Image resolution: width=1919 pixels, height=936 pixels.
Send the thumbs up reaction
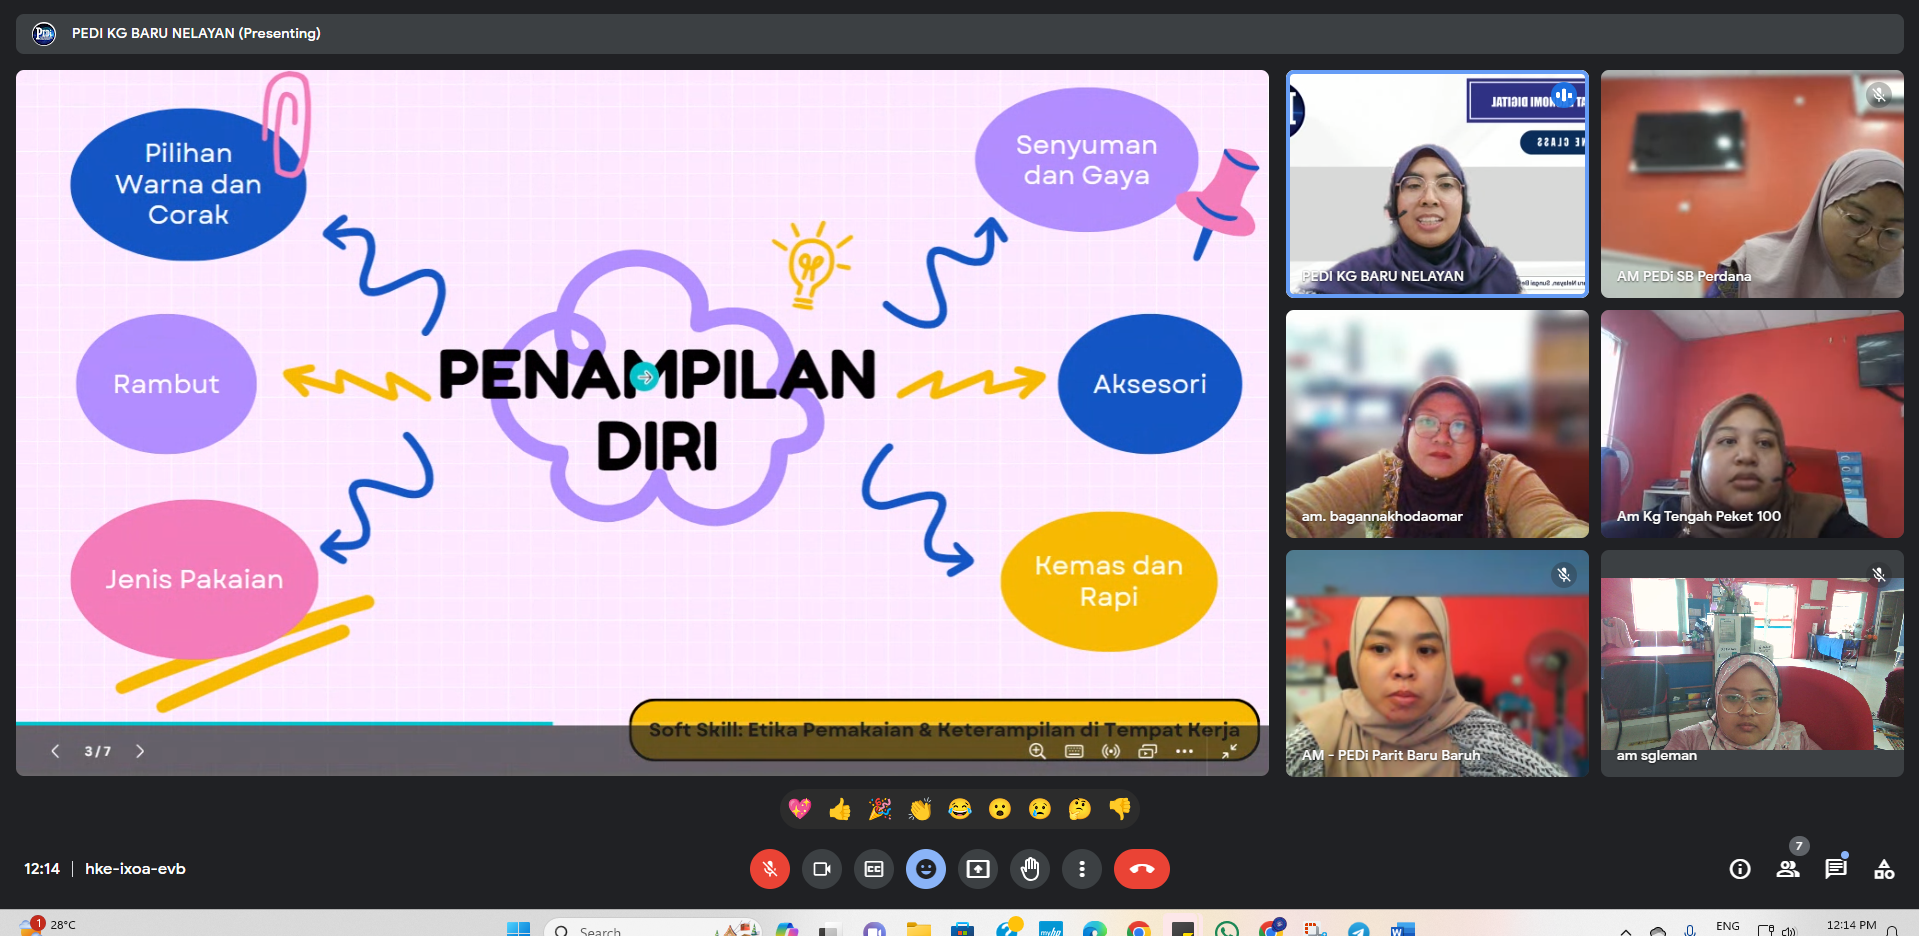click(840, 809)
